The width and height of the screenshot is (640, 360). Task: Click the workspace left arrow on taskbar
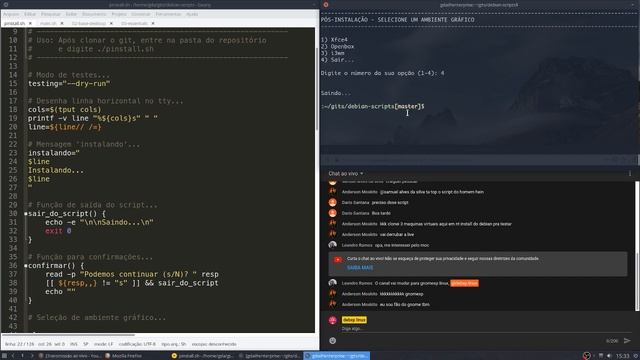pyautogui.click(x=13, y=356)
